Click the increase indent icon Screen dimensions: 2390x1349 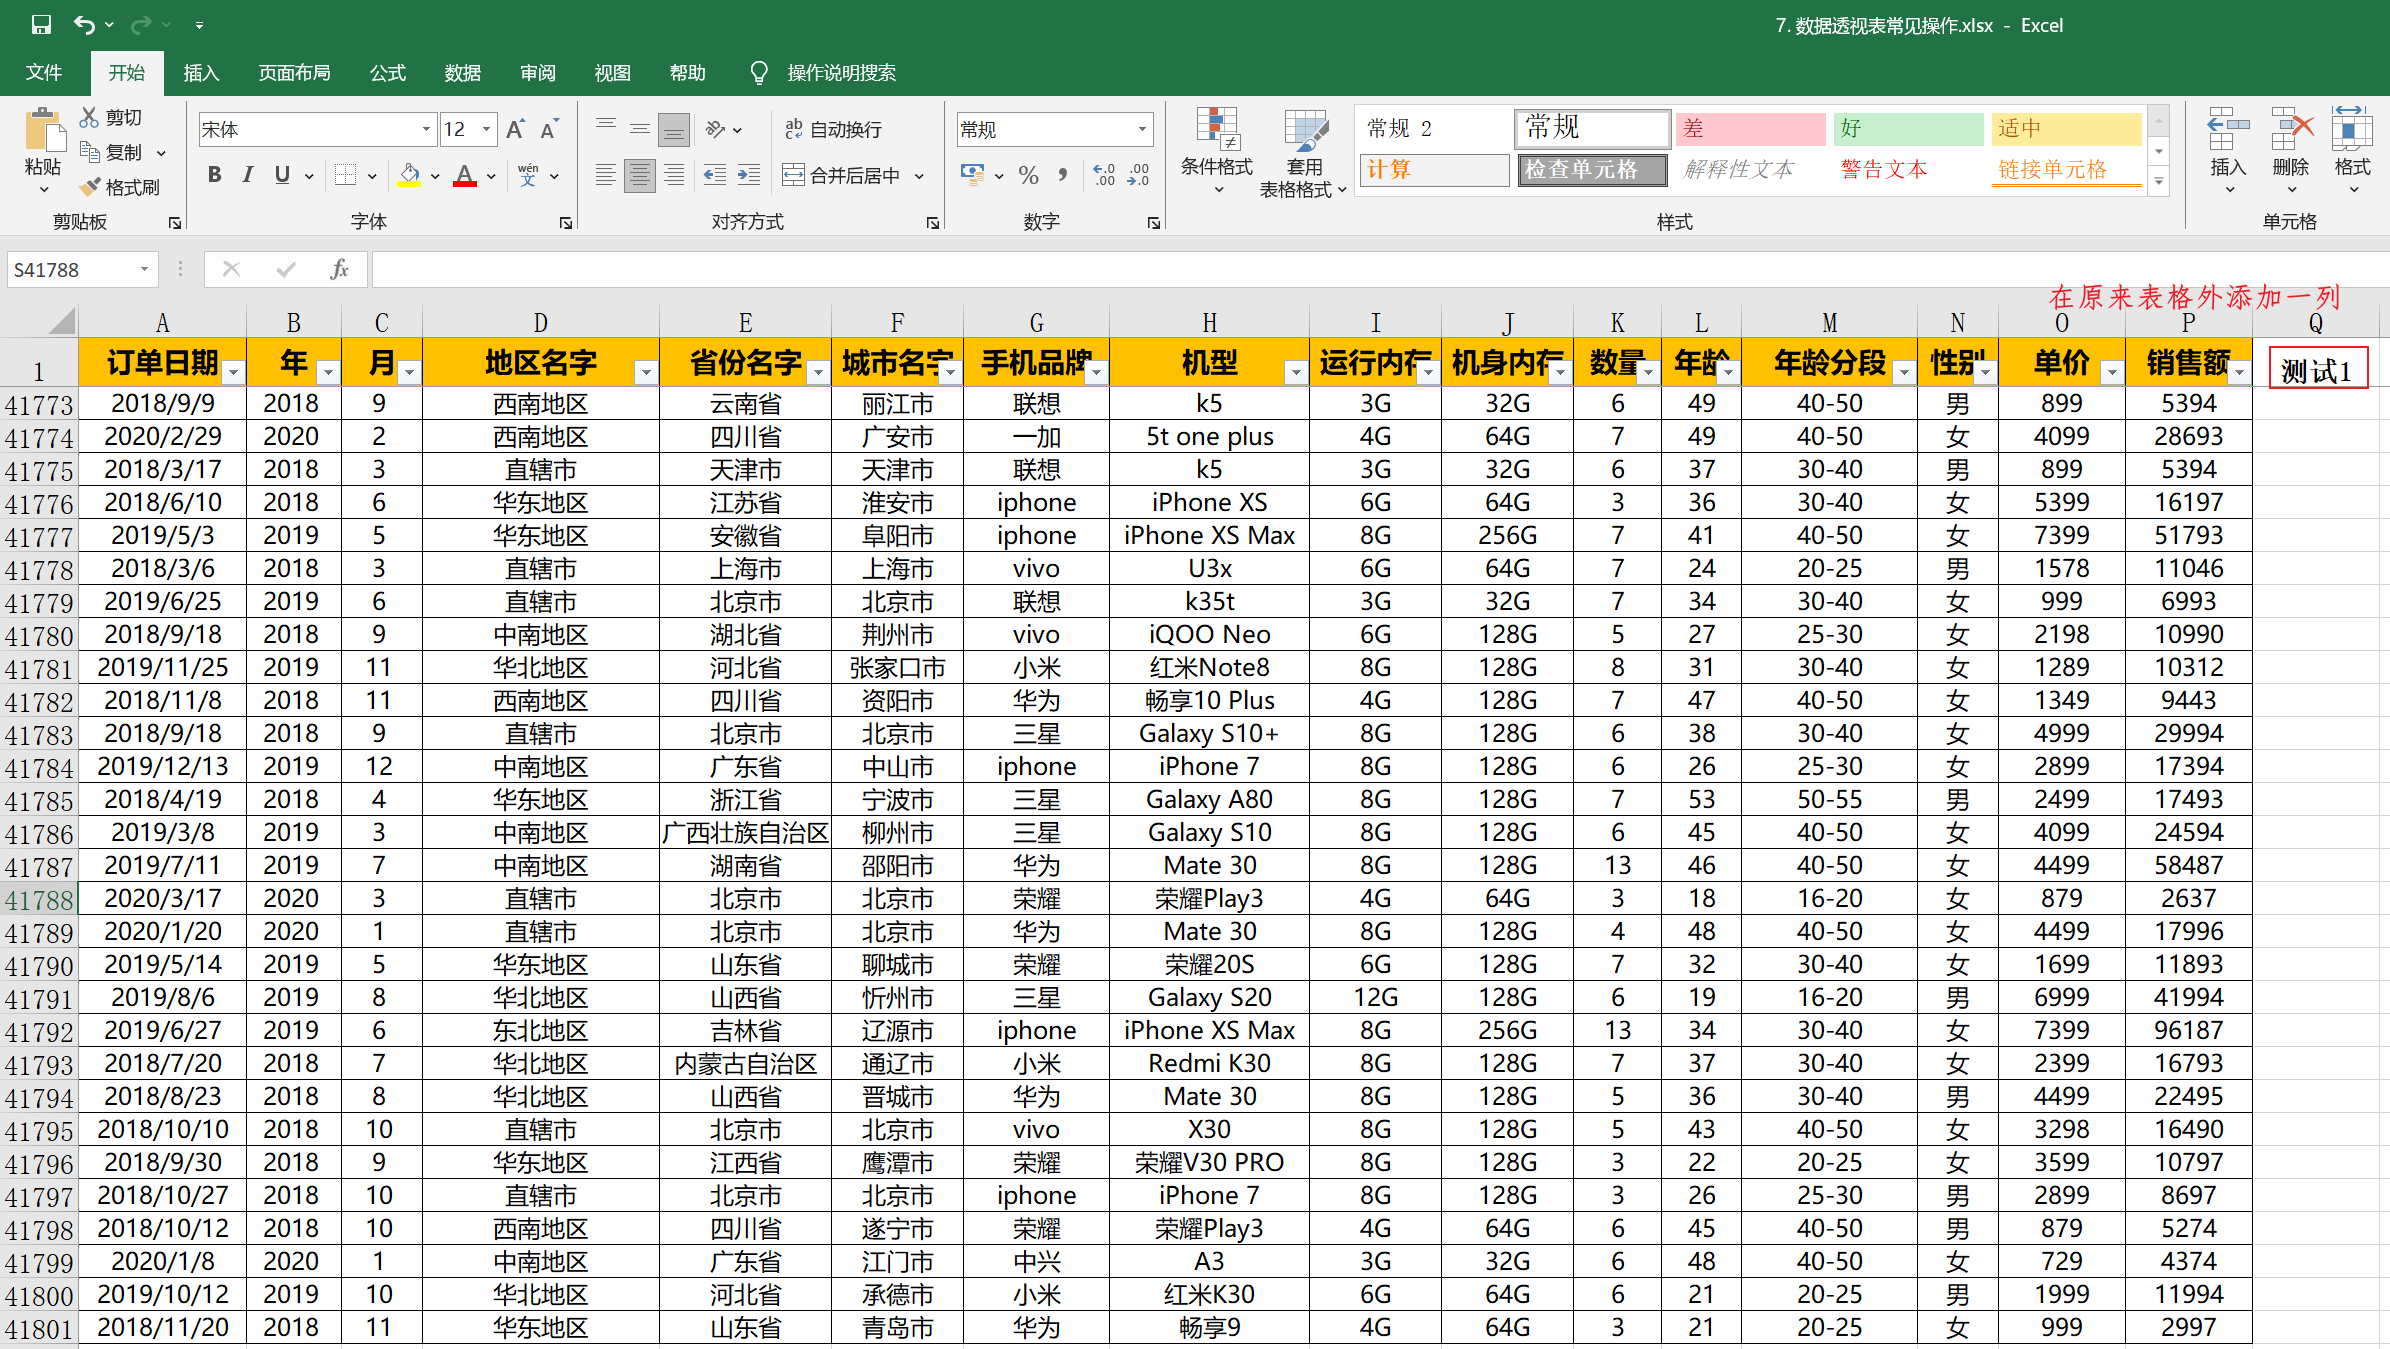tap(749, 175)
